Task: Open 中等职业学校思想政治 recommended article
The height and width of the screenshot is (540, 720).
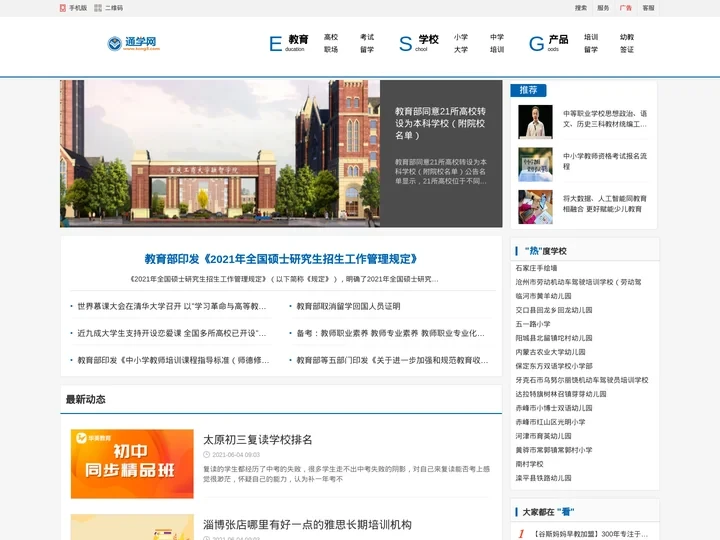Action: point(605,118)
